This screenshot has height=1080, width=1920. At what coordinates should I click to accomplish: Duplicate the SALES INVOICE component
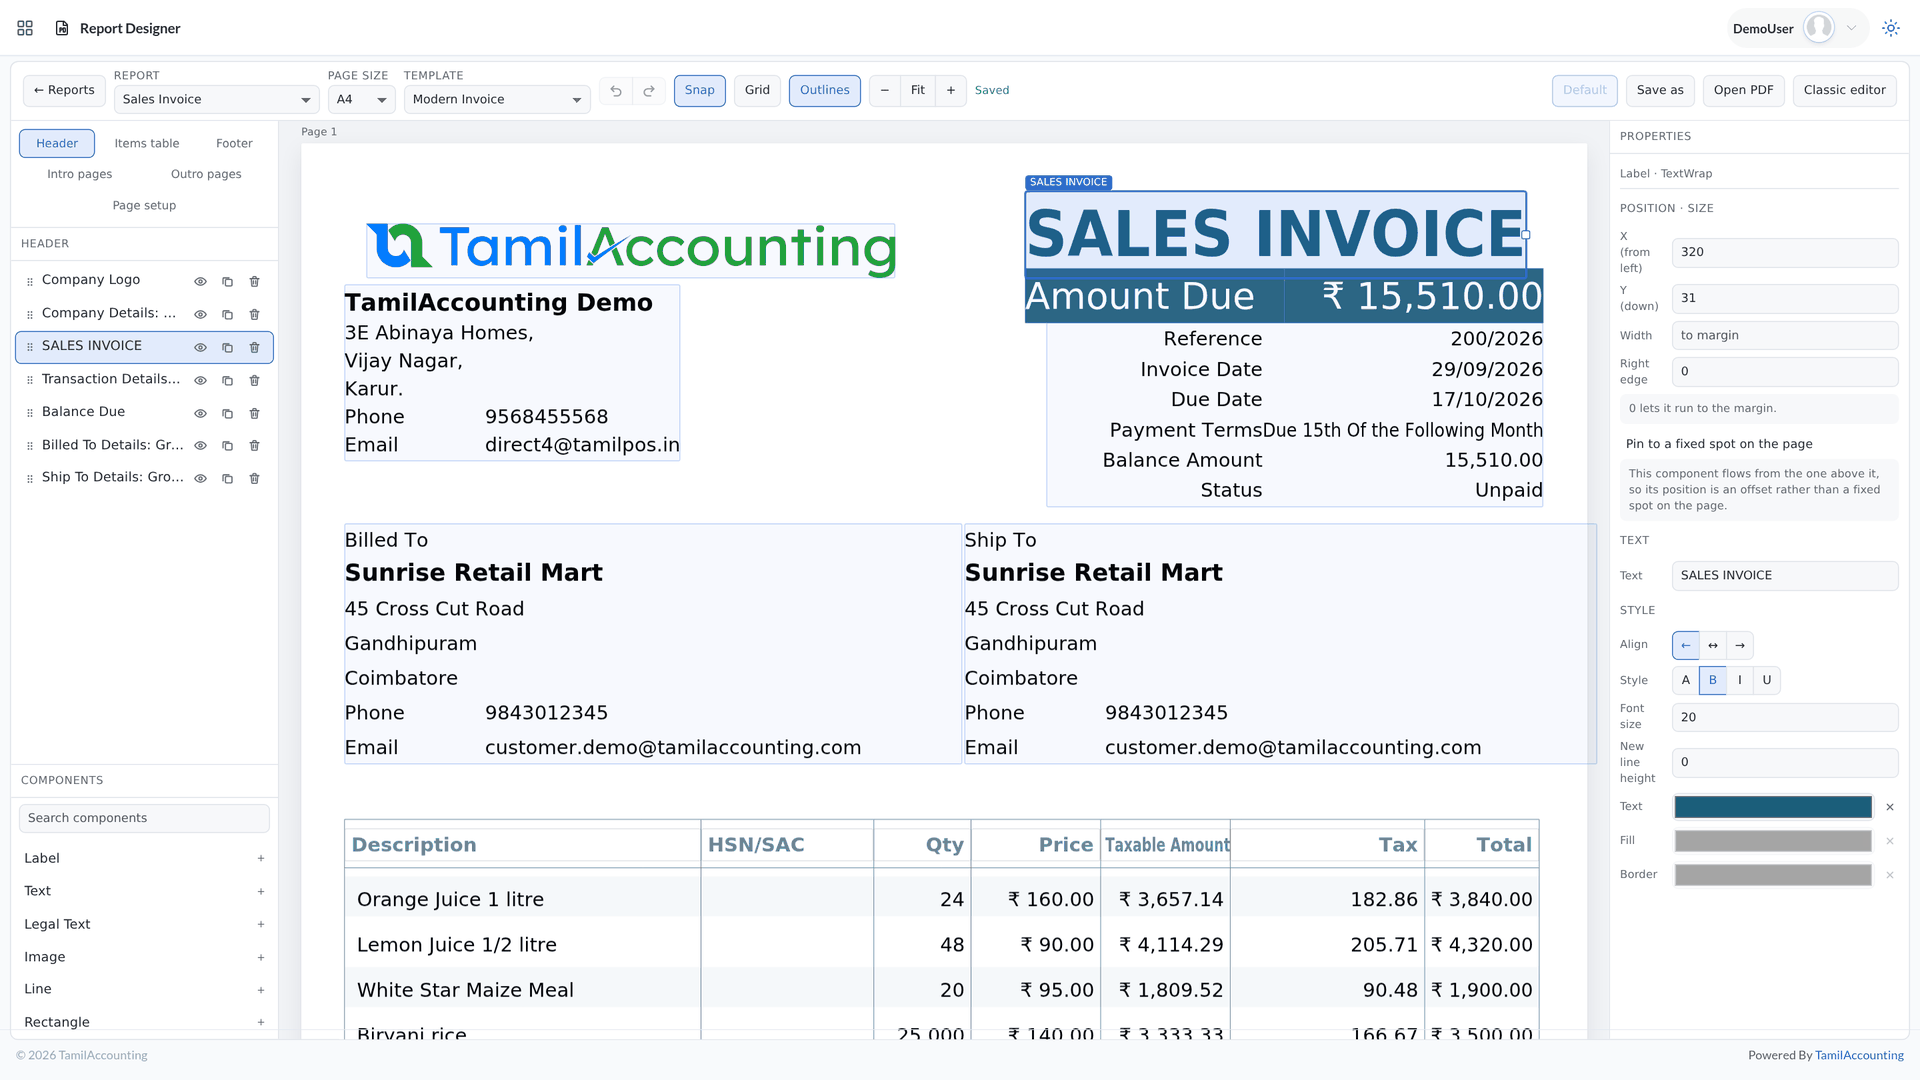[x=227, y=348]
